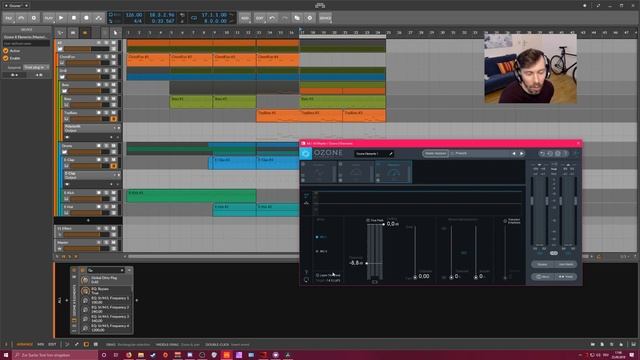640x360 pixels.
Task: Click the search field in the device parameter panel
Action: [x=105, y=270]
